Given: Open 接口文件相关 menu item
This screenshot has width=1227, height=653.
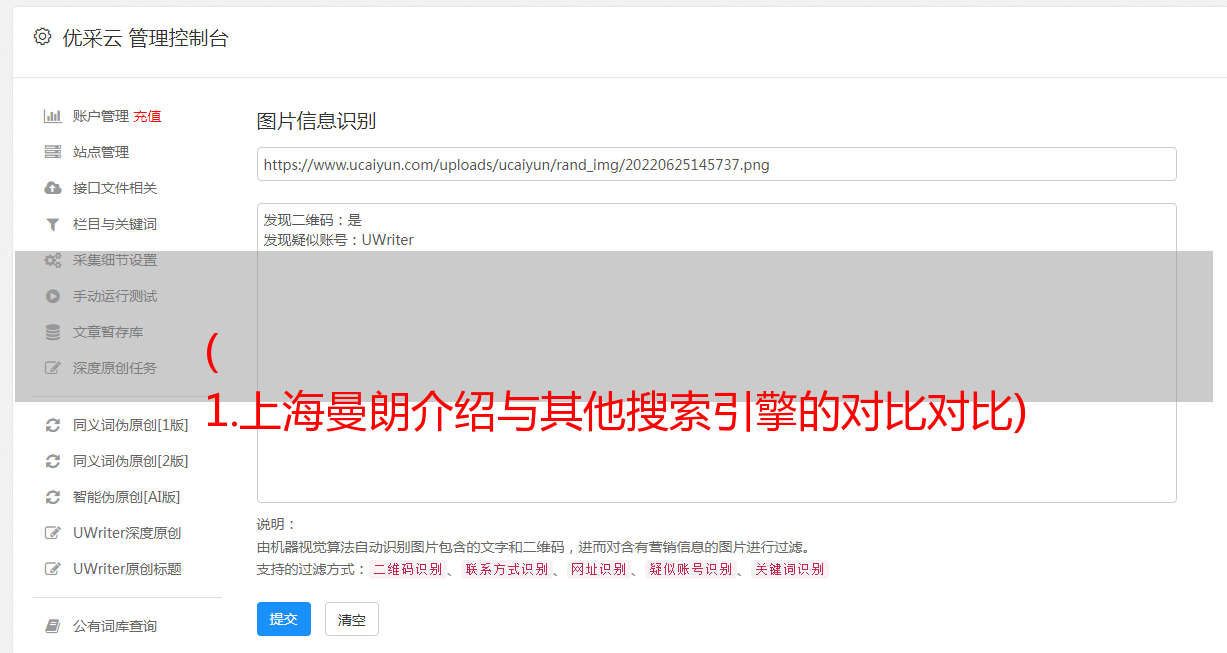Looking at the screenshot, I should coord(115,188).
